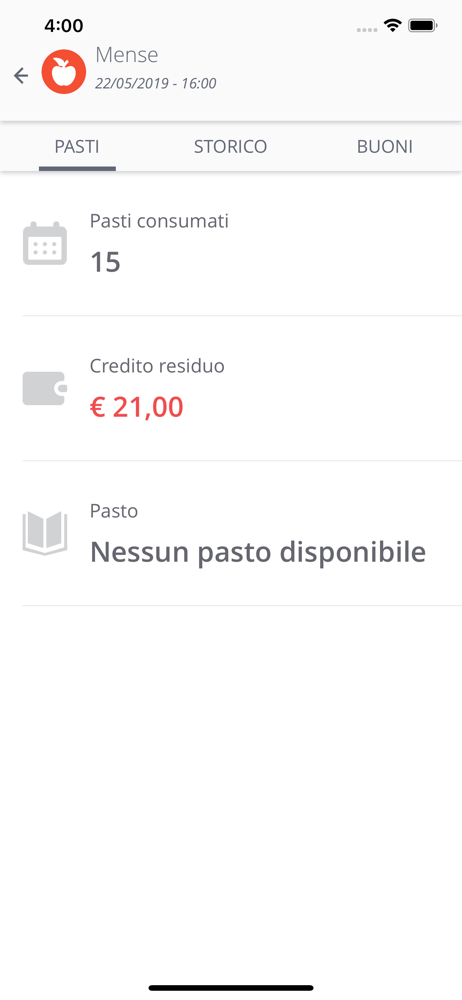The height and width of the screenshot is (1000, 462).
Task: Click the meals consumed value 15
Action: 105,262
